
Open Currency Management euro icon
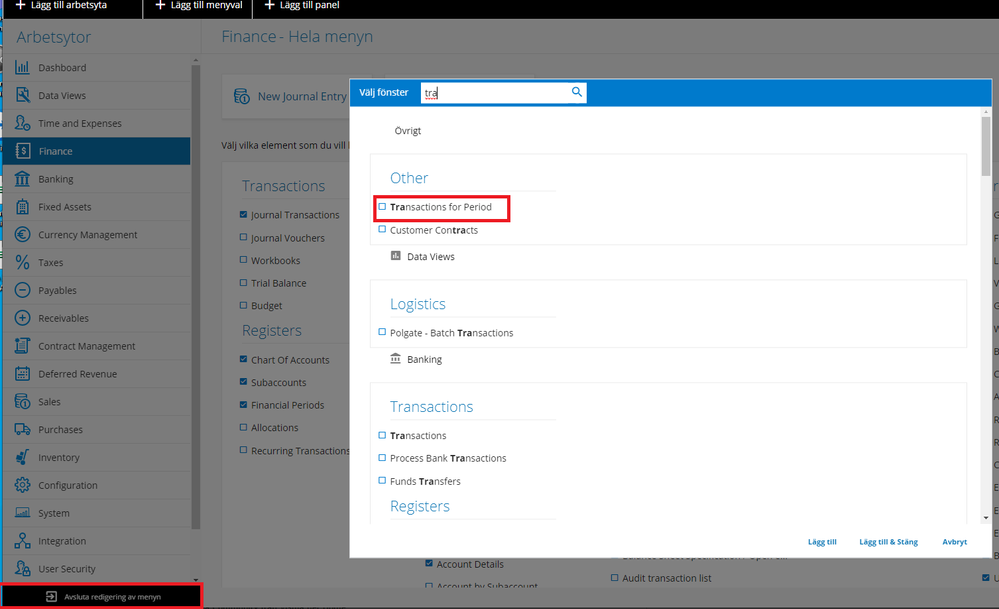[22, 234]
